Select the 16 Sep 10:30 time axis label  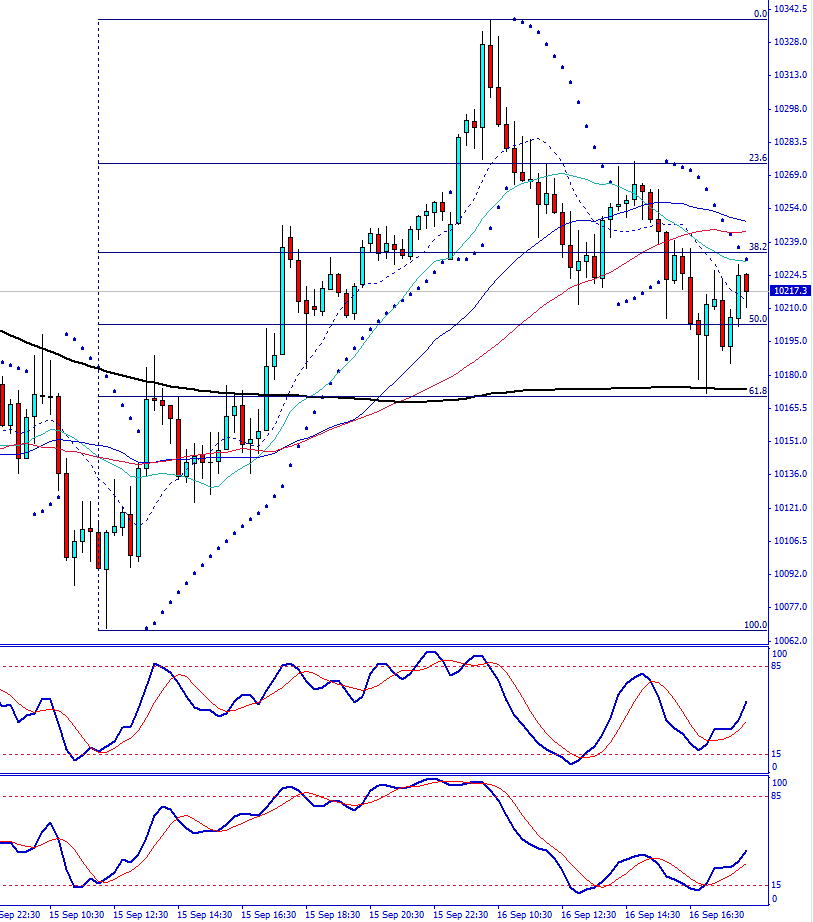point(527,914)
